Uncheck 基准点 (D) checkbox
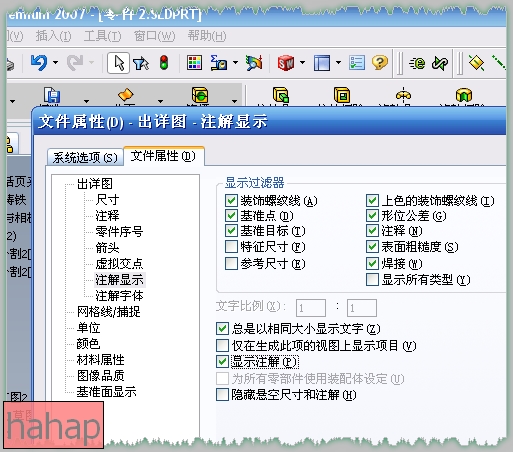Viewport: 513px width, 452px height. 231,216
